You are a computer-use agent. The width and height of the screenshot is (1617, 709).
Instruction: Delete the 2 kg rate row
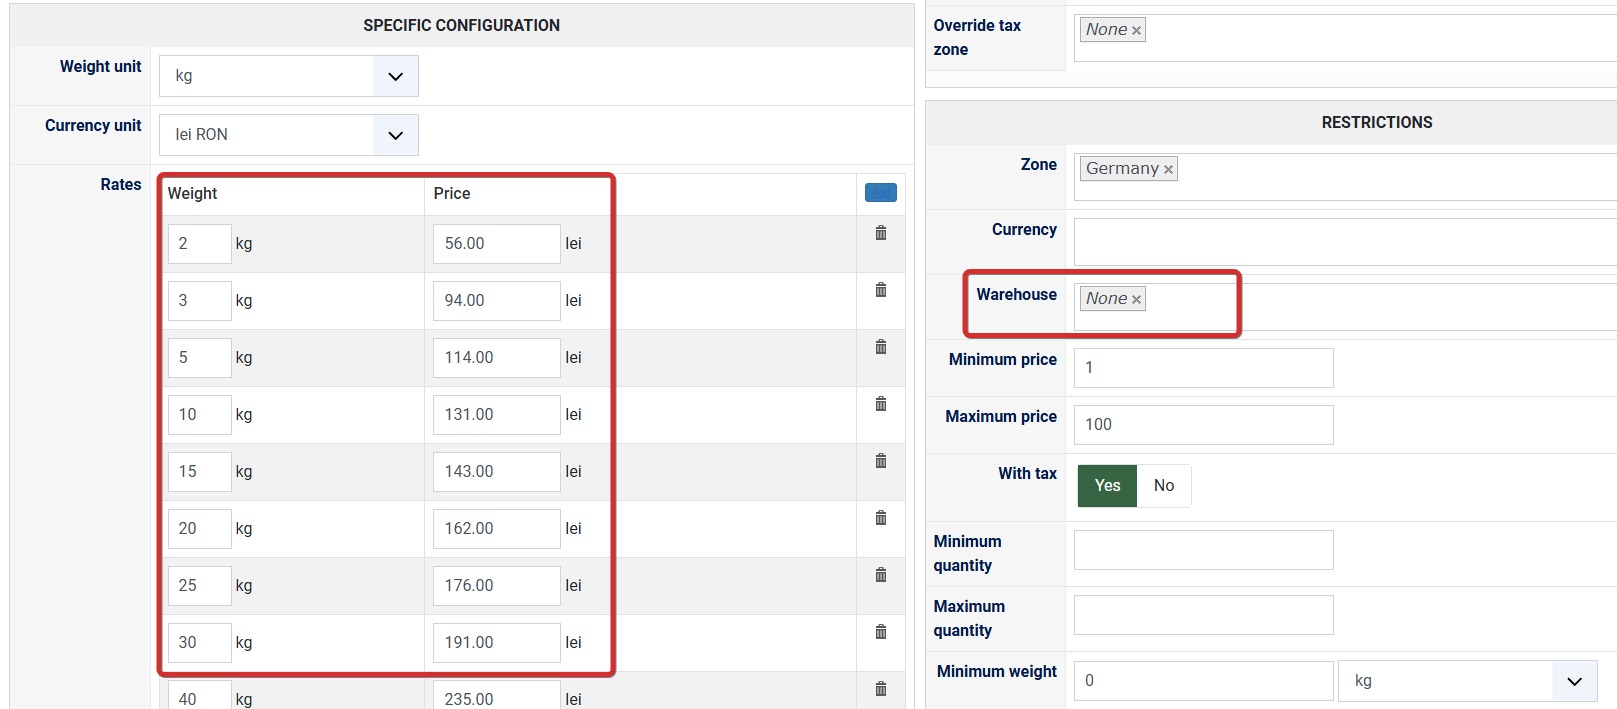tap(881, 233)
